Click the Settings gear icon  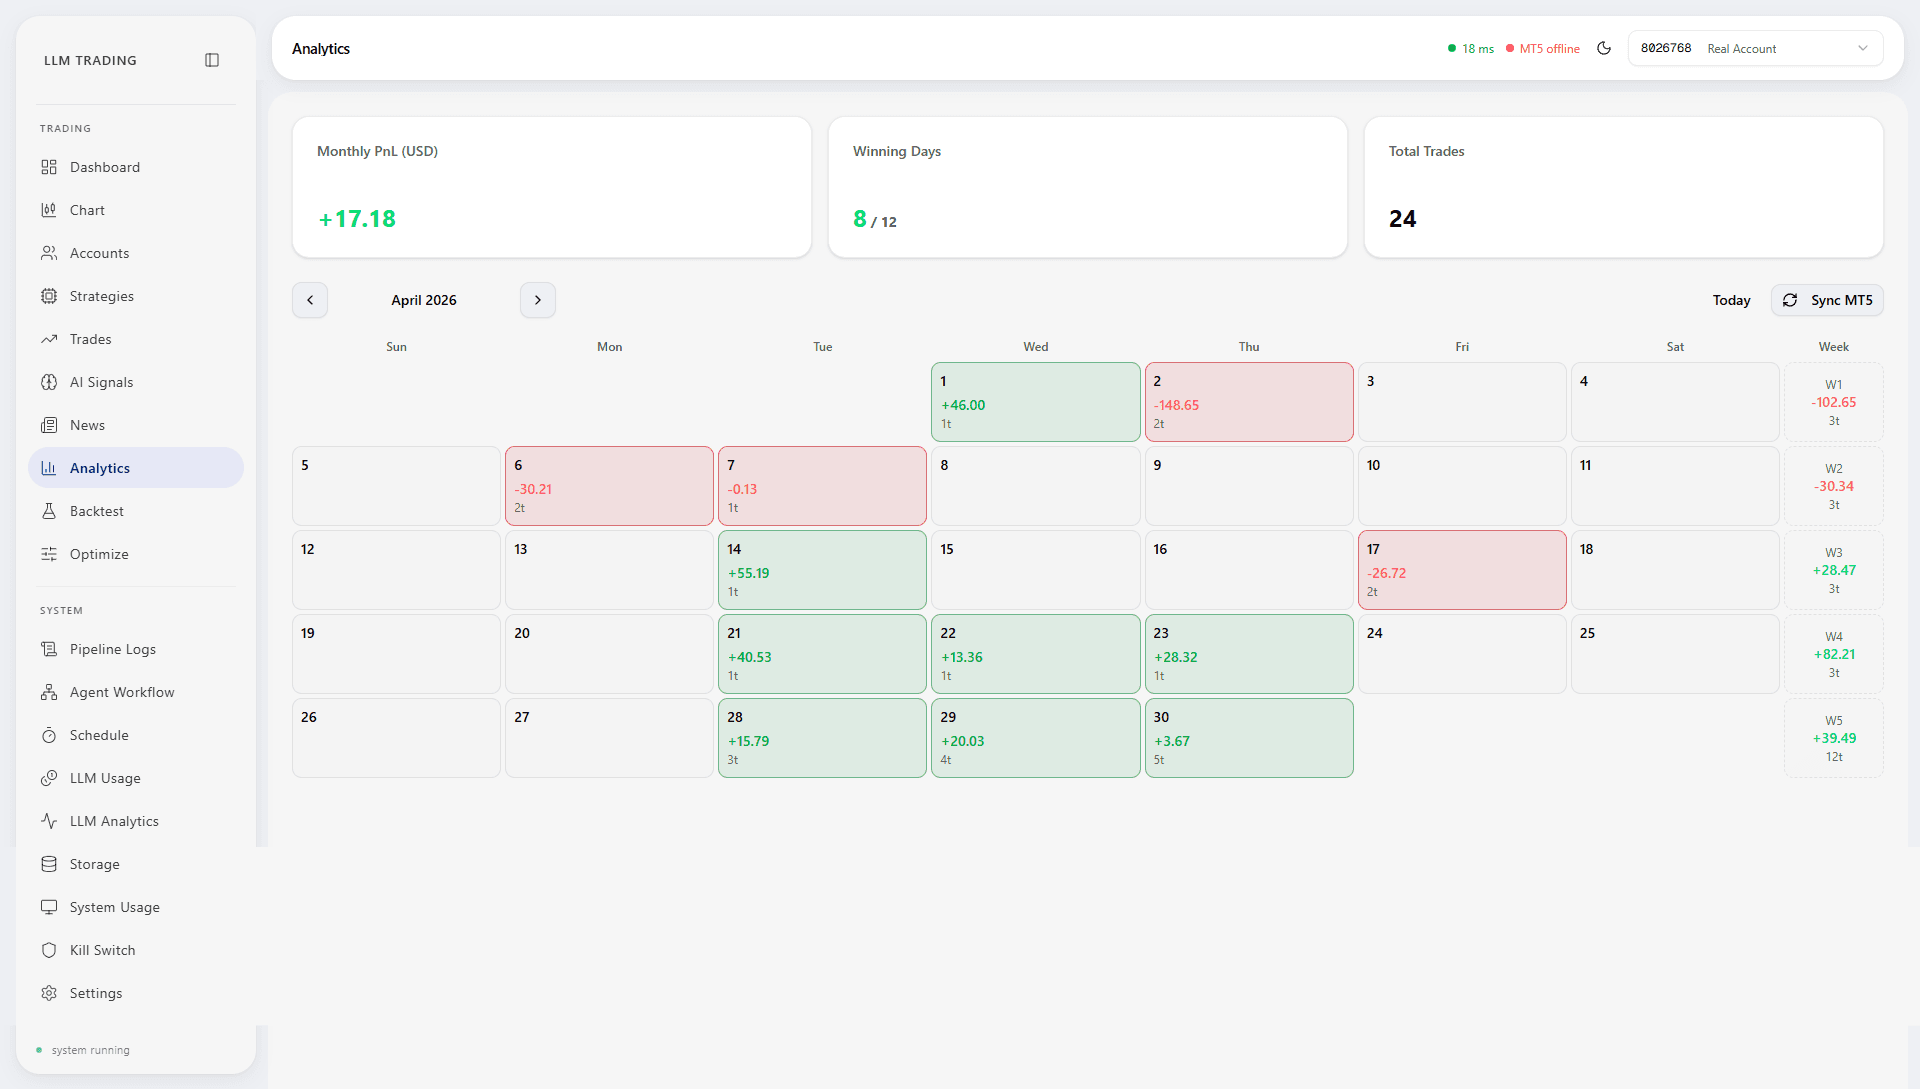pos(49,993)
